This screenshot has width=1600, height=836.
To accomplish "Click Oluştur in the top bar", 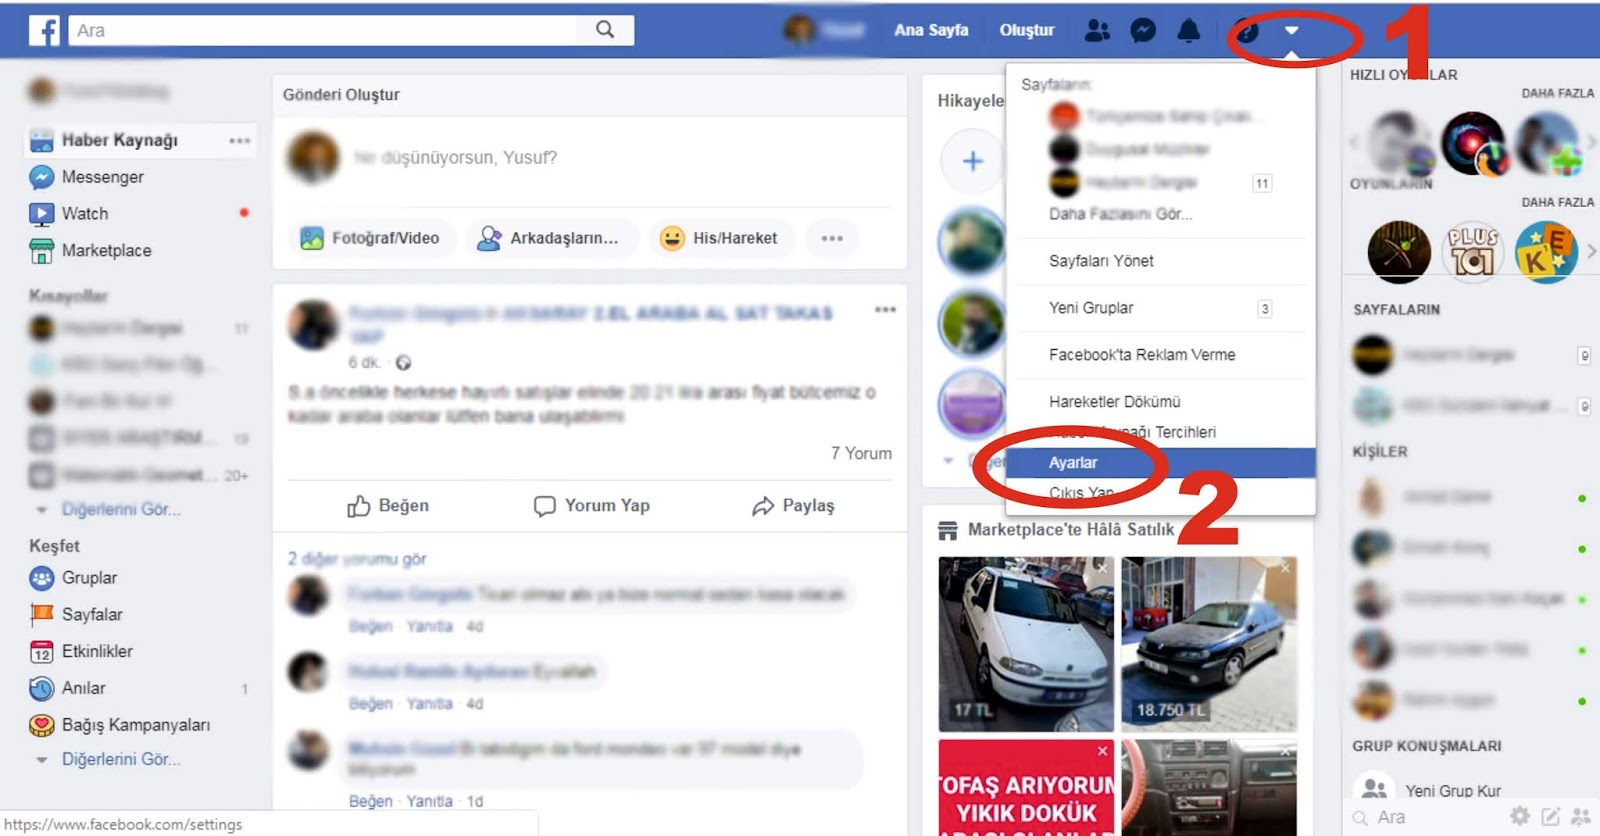I will [x=1027, y=30].
